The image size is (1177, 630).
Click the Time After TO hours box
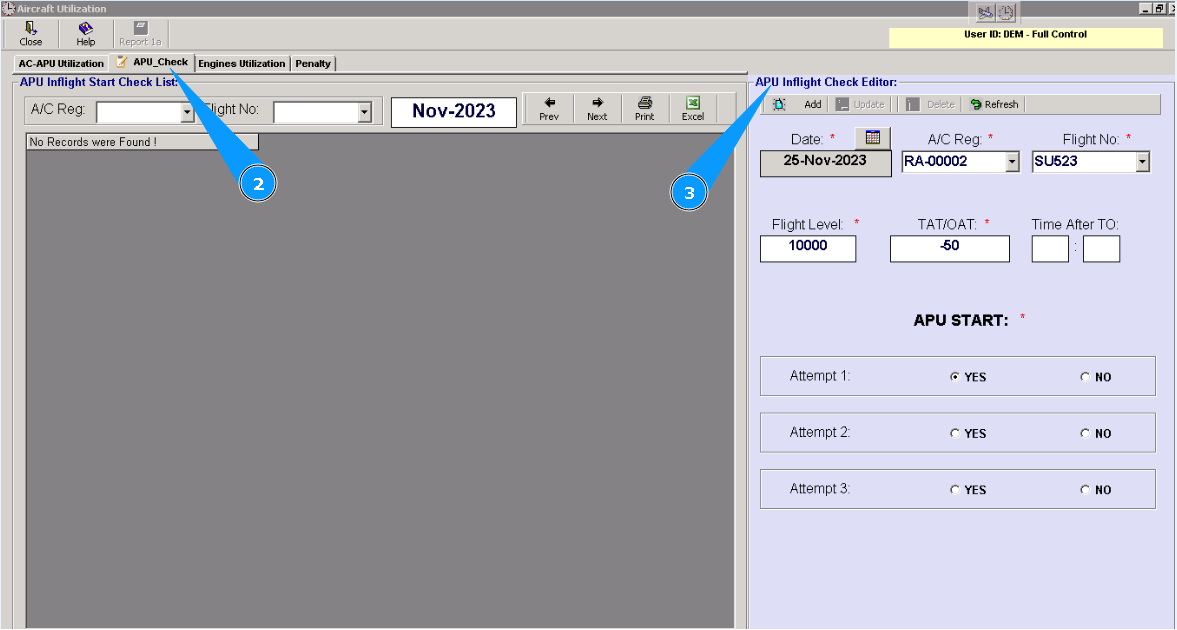(1050, 249)
